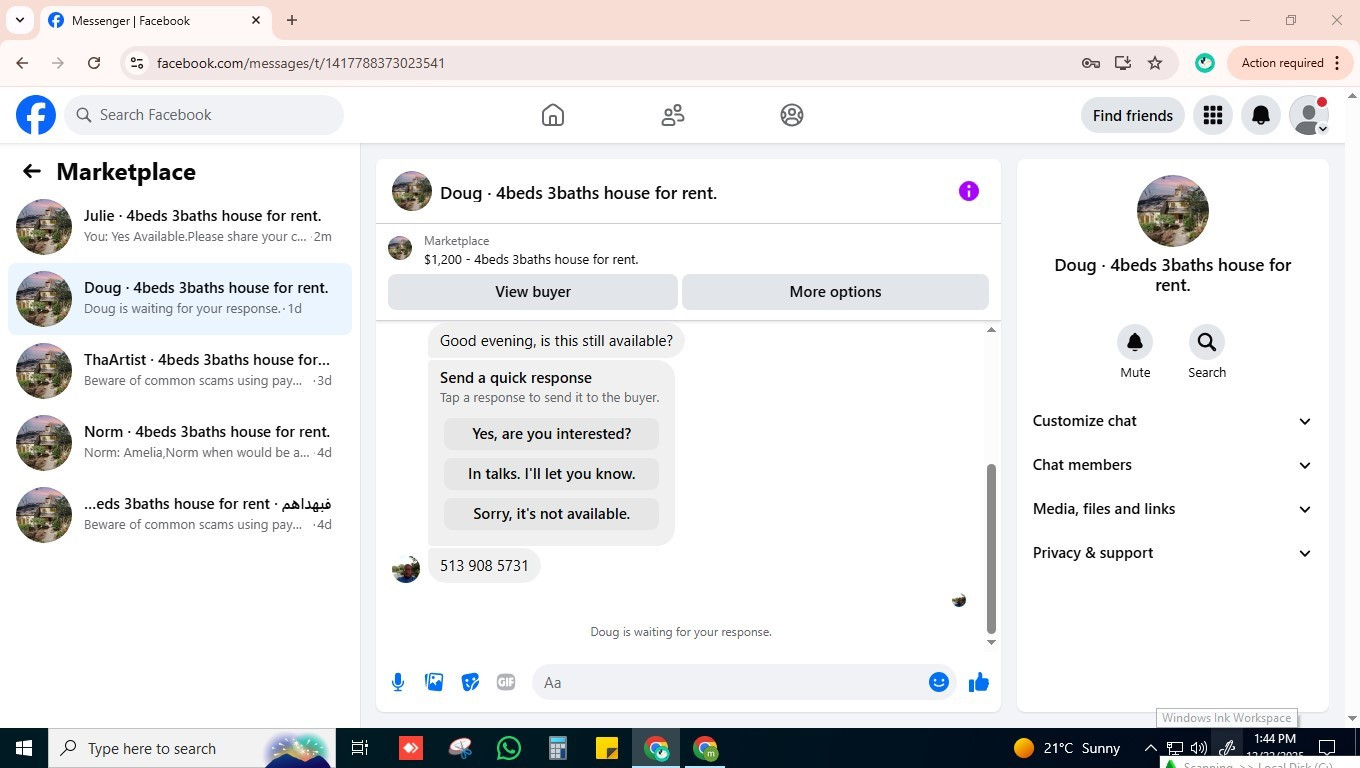
Task: Open the conversation information icon
Action: pyautogui.click(x=969, y=191)
